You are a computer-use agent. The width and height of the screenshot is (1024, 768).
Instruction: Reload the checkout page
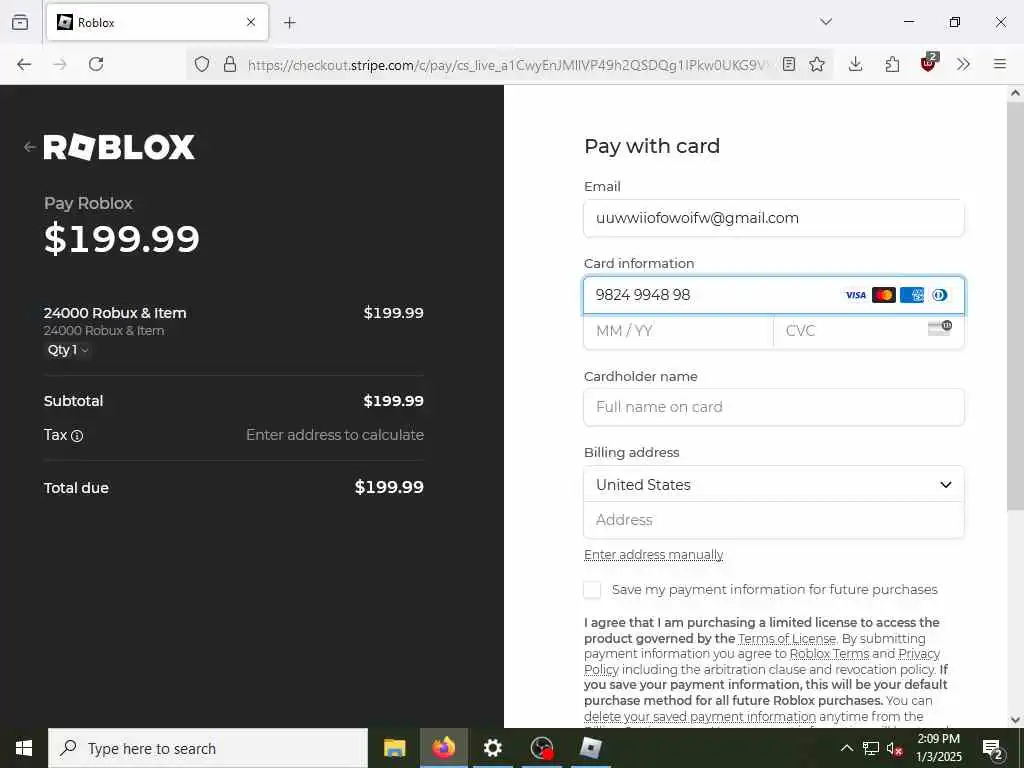[96, 64]
